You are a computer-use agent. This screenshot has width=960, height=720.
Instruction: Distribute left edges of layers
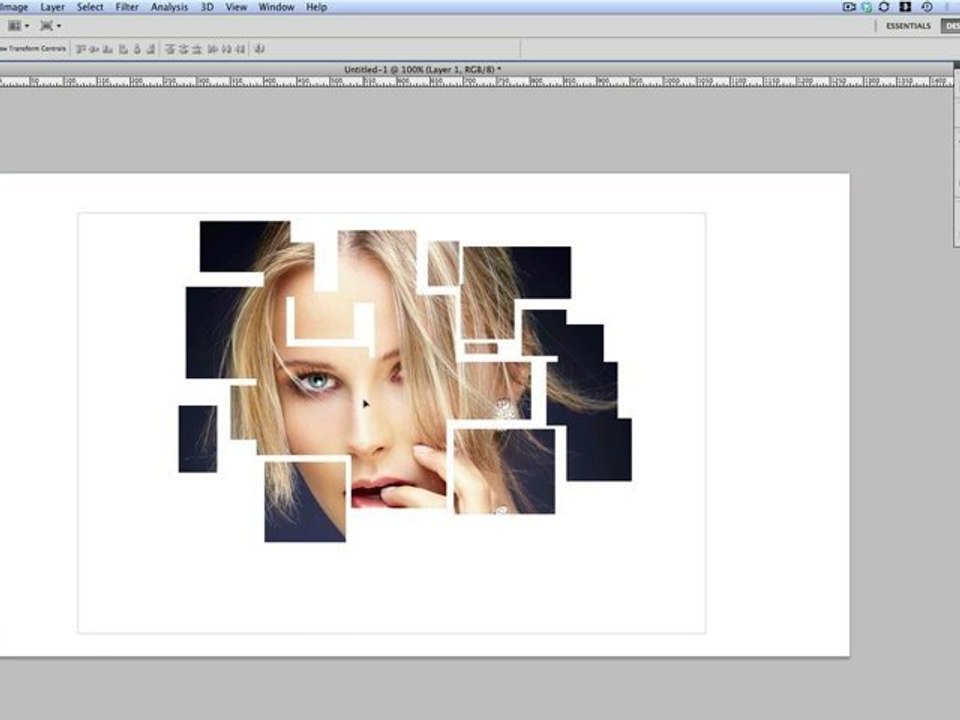click(212, 49)
